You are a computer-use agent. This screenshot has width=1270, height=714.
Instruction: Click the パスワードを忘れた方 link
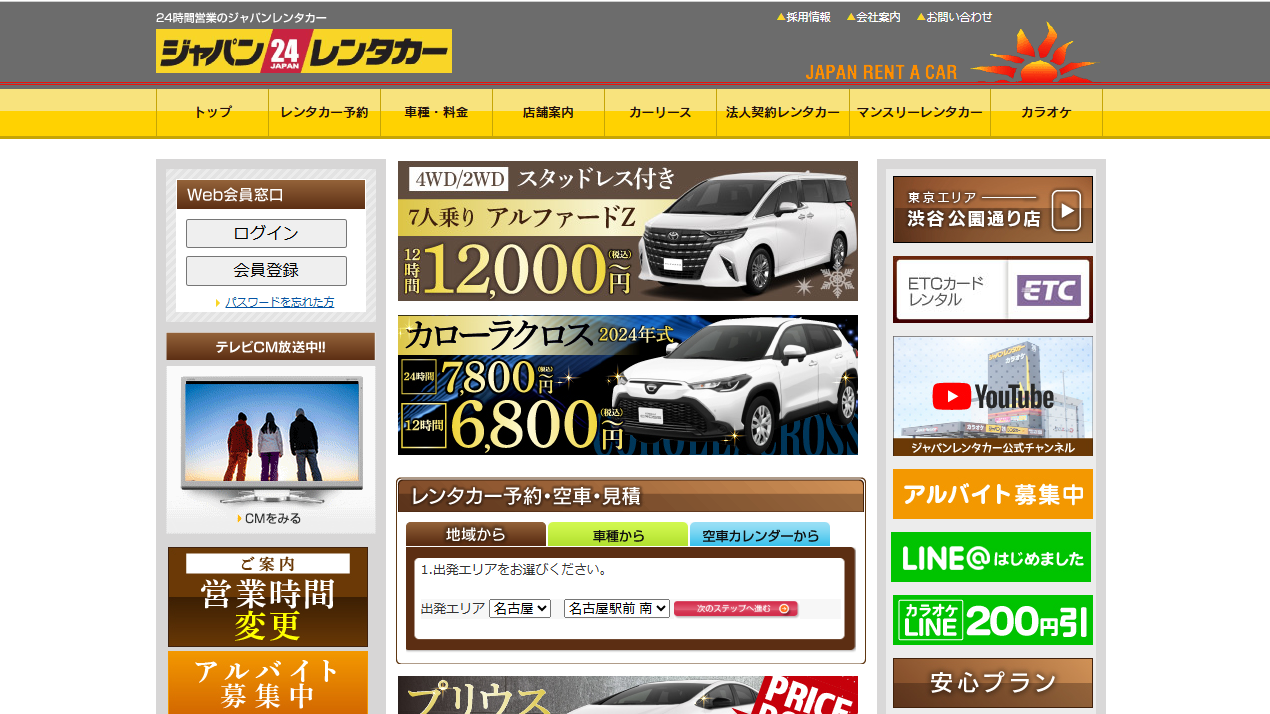279,302
